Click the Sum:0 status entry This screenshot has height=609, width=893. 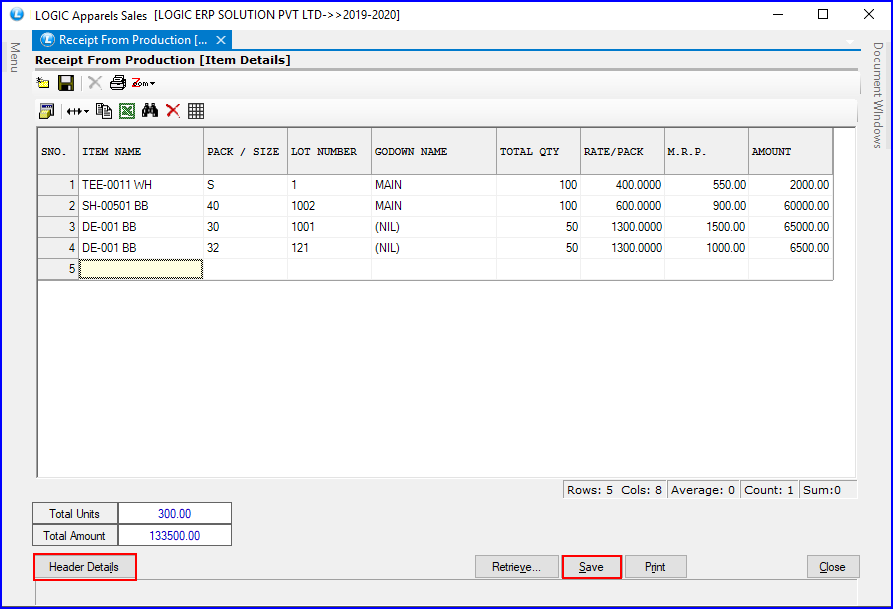828,490
